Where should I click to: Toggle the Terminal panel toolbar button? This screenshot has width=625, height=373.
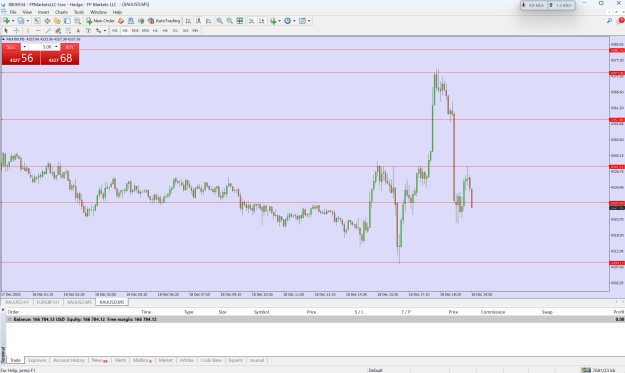pyautogui.click(x=67, y=21)
